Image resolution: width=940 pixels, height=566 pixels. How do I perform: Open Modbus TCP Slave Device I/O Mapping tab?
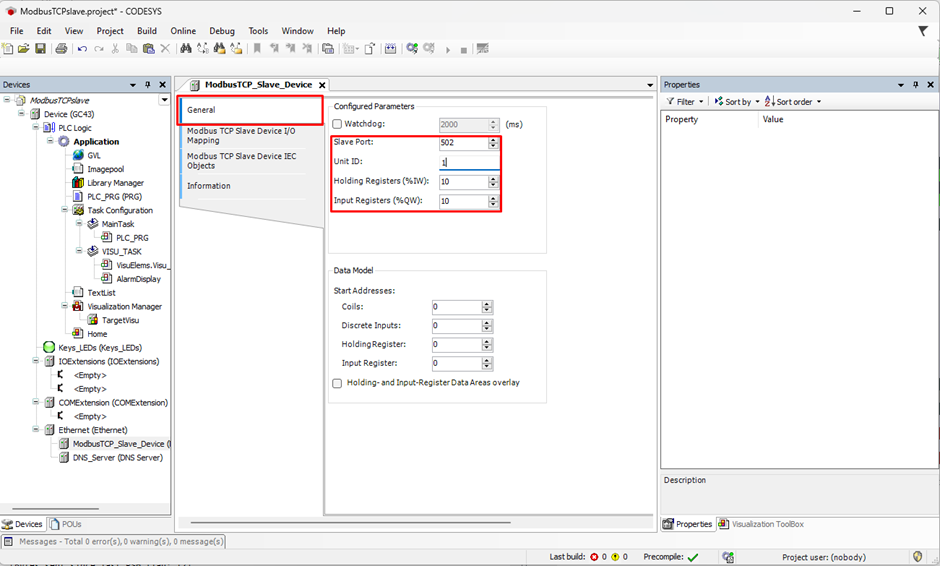pyautogui.click(x=243, y=136)
